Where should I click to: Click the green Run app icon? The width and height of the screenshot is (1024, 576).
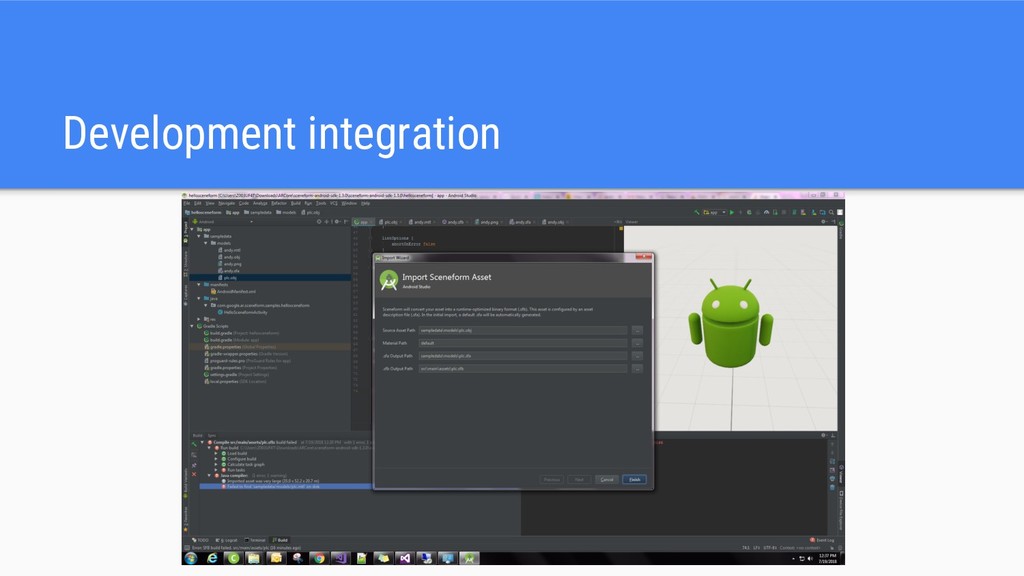point(731,212)
